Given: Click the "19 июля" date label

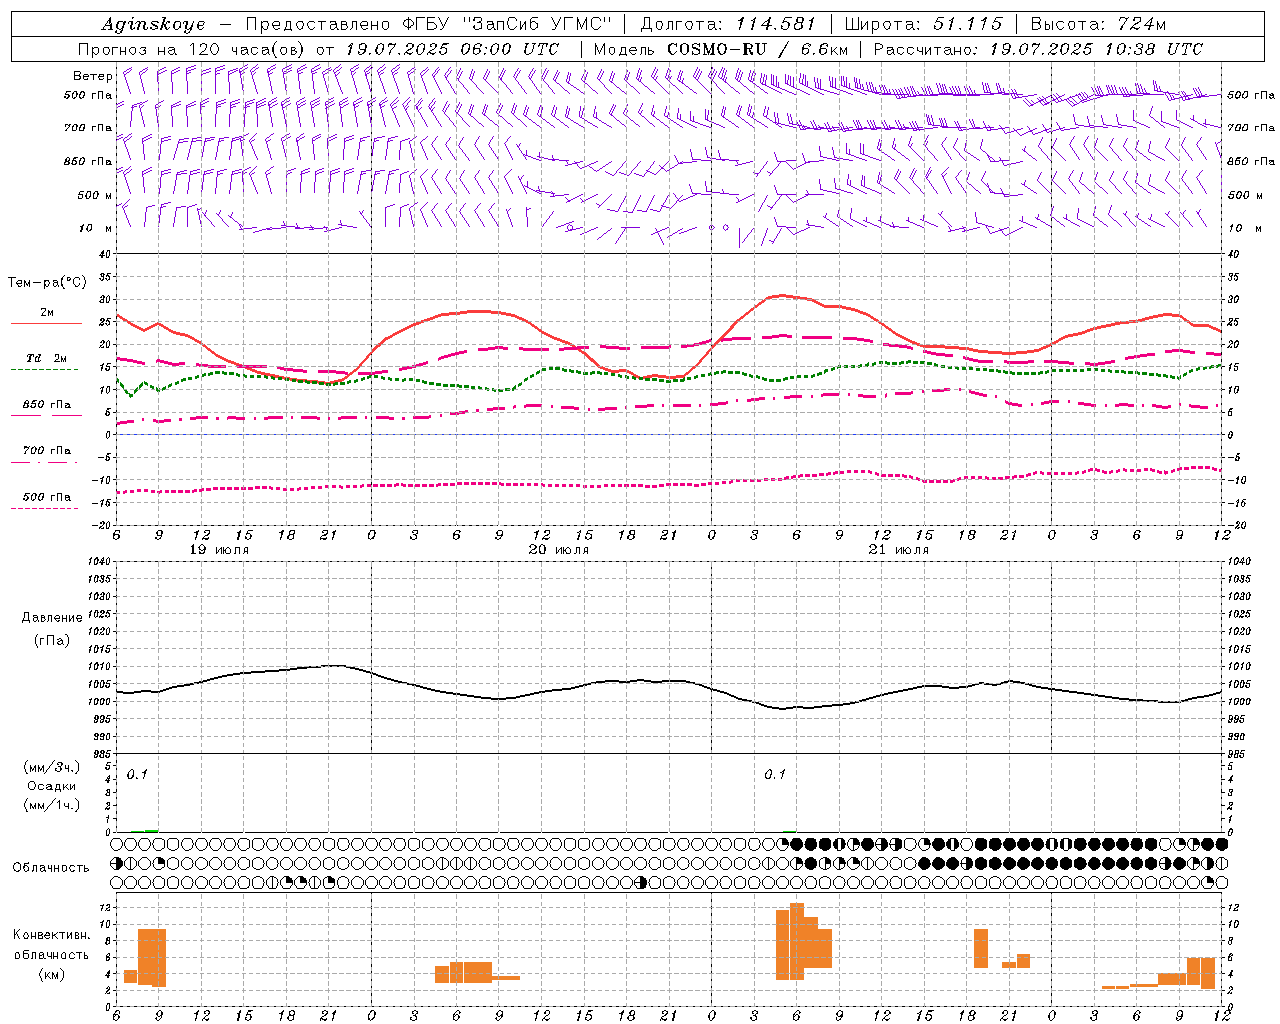Looking at the screenshot, I should click(219, 550).
